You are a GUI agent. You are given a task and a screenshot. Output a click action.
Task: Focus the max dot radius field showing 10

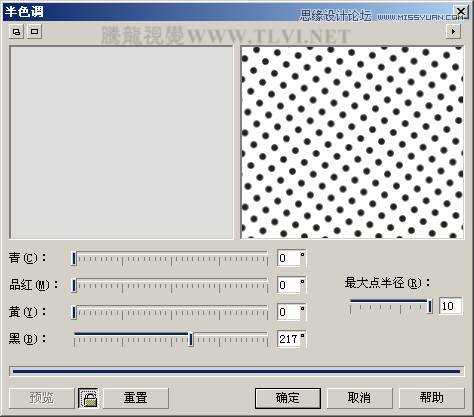point(451,306)
